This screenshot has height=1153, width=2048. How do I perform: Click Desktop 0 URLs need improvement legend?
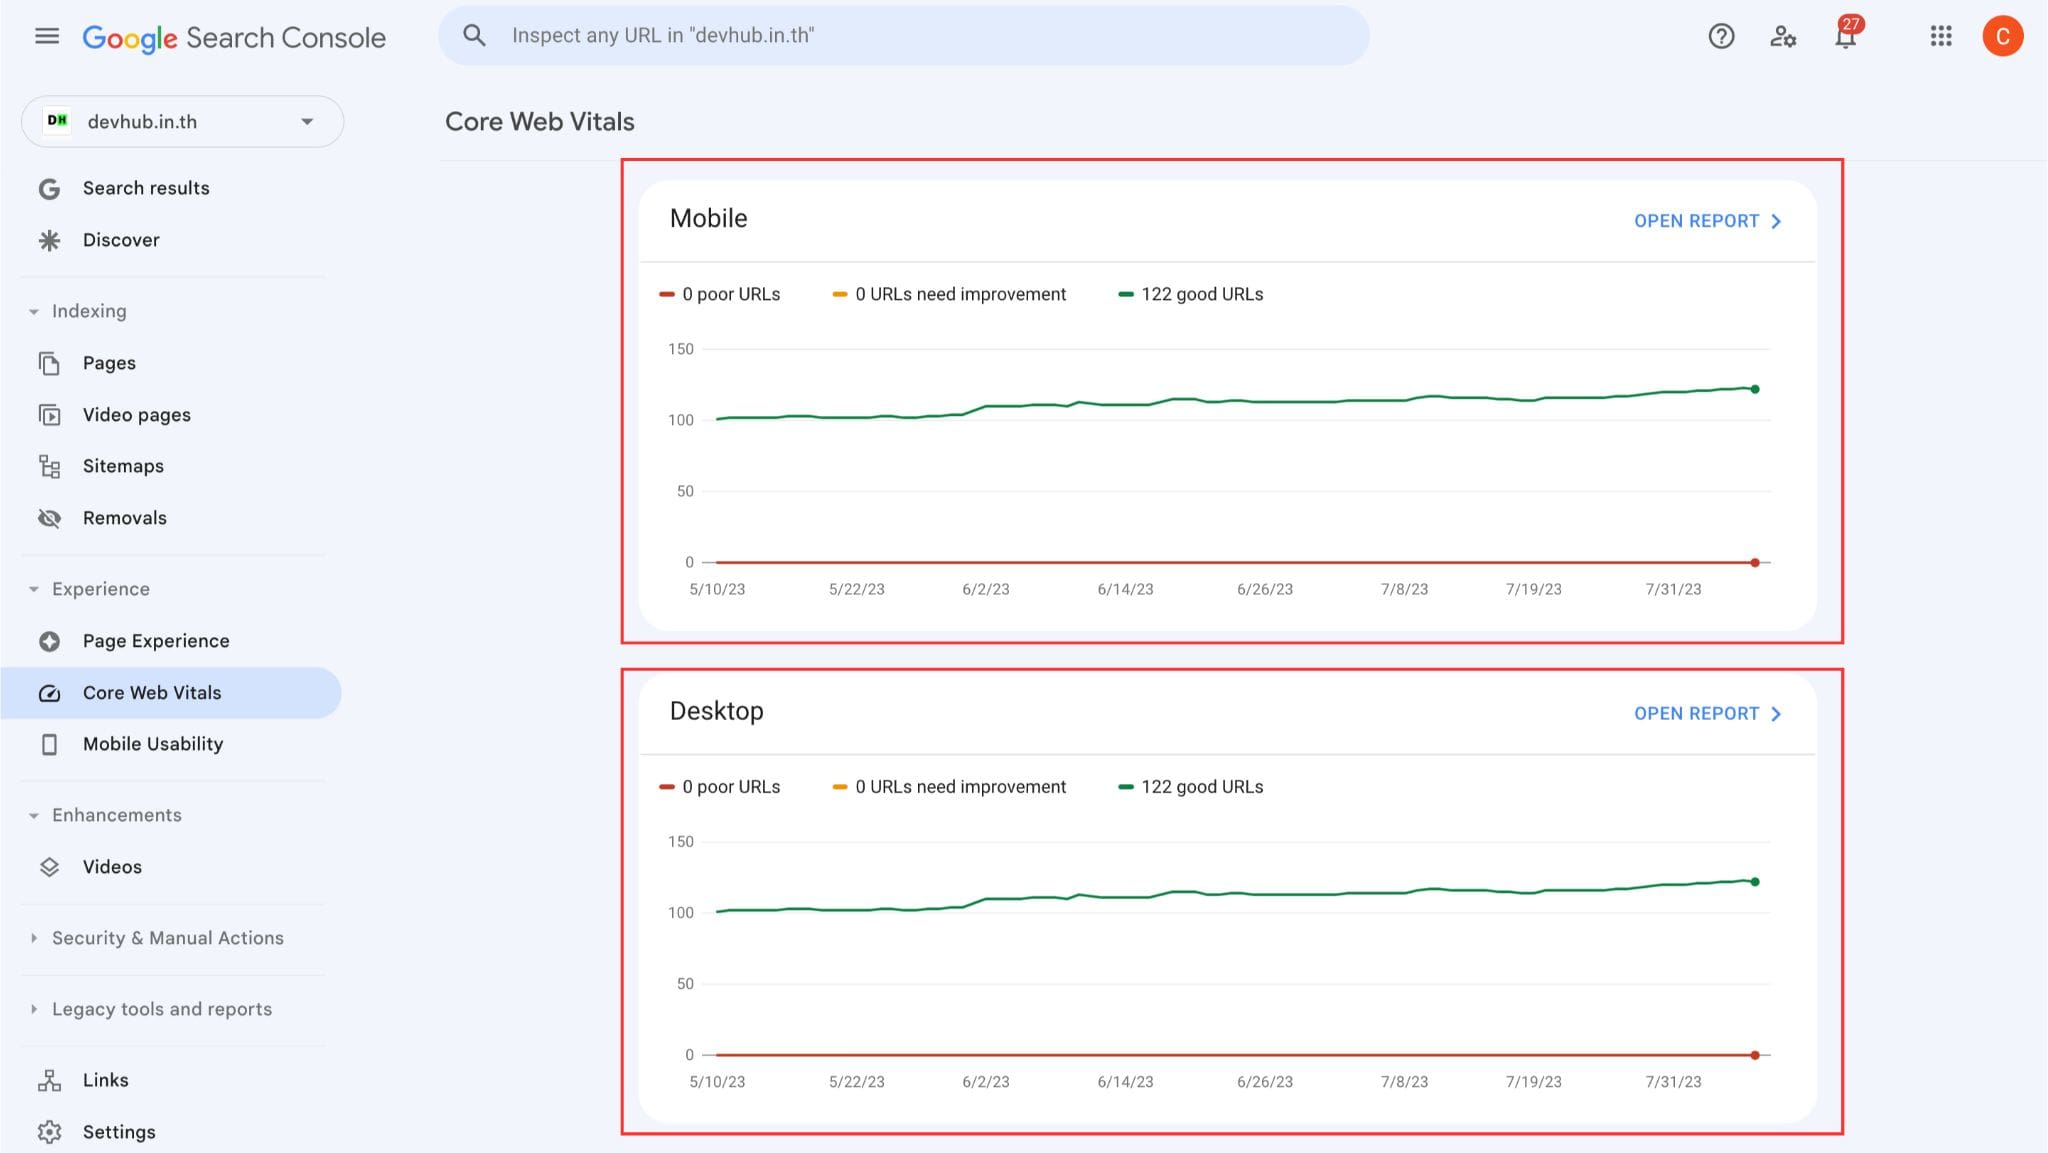pos(949,787)
